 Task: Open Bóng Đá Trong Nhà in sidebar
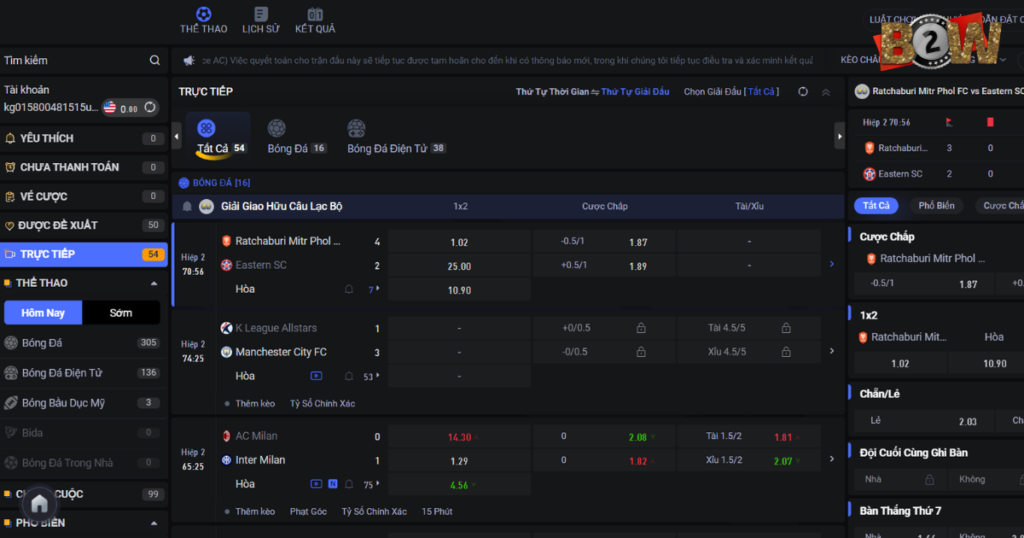[84, 463]
